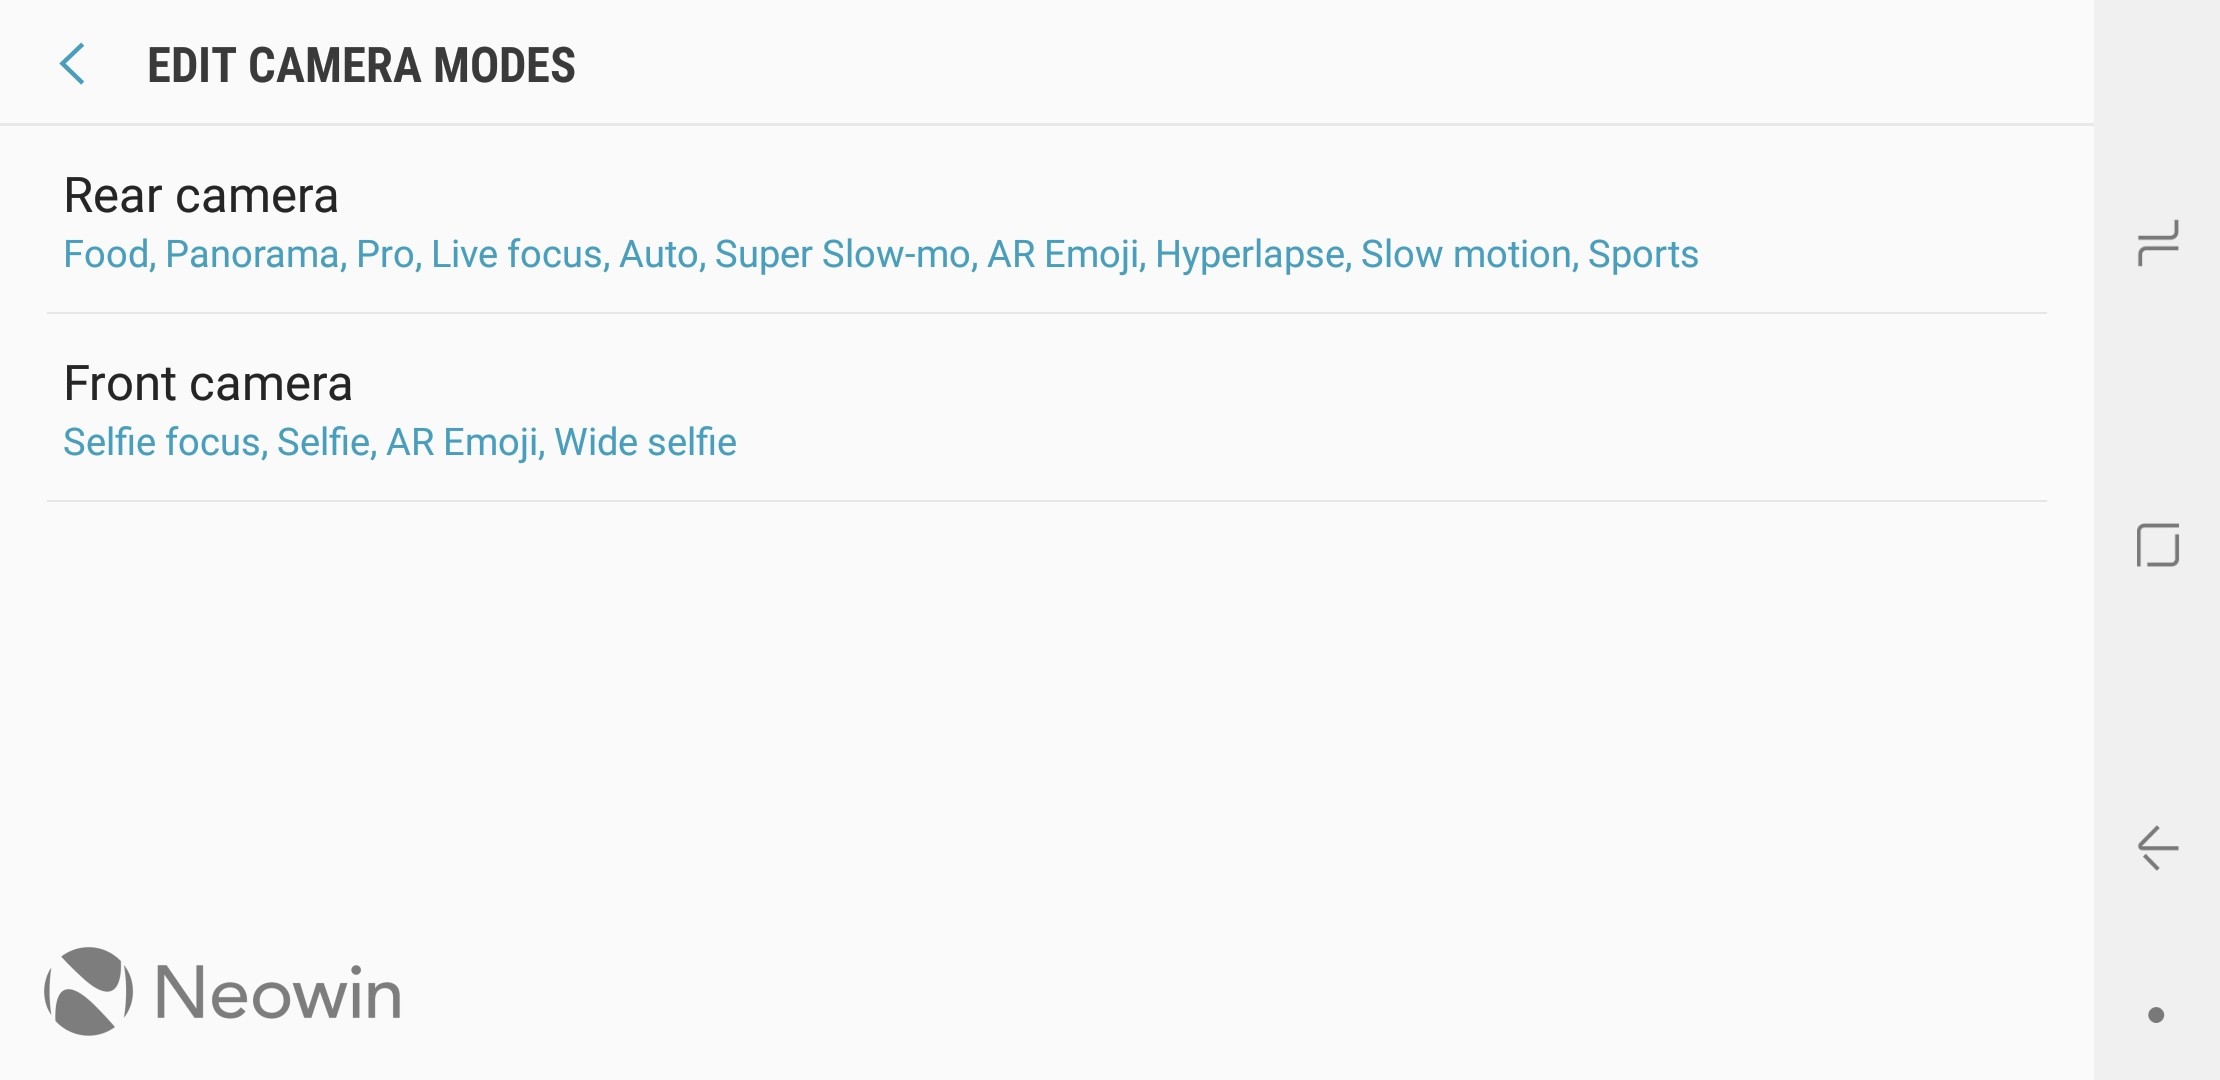Select Wide selfie in front camera modes
Screen dimensions: 2220x1080
(645, 442)
